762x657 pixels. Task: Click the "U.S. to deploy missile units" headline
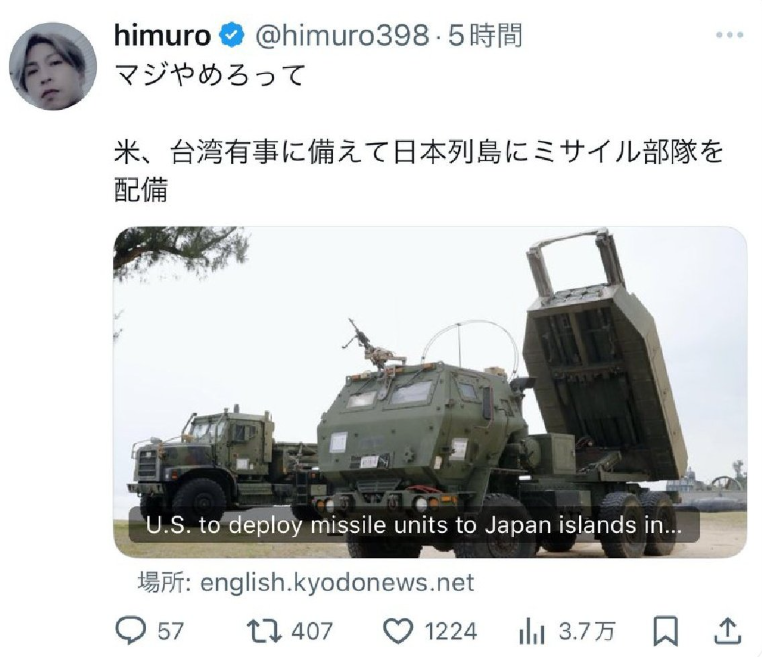pos(414,525)
